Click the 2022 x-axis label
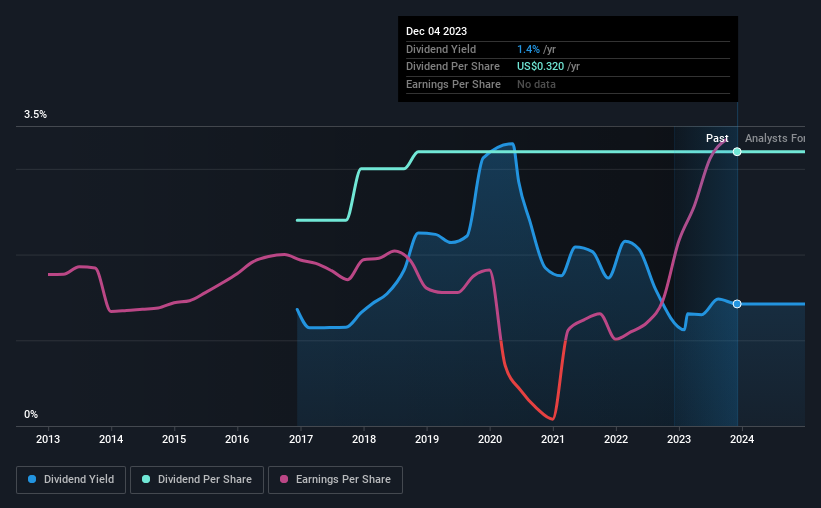The width and height of the screenshot is (821, 508). click(616, 439)
